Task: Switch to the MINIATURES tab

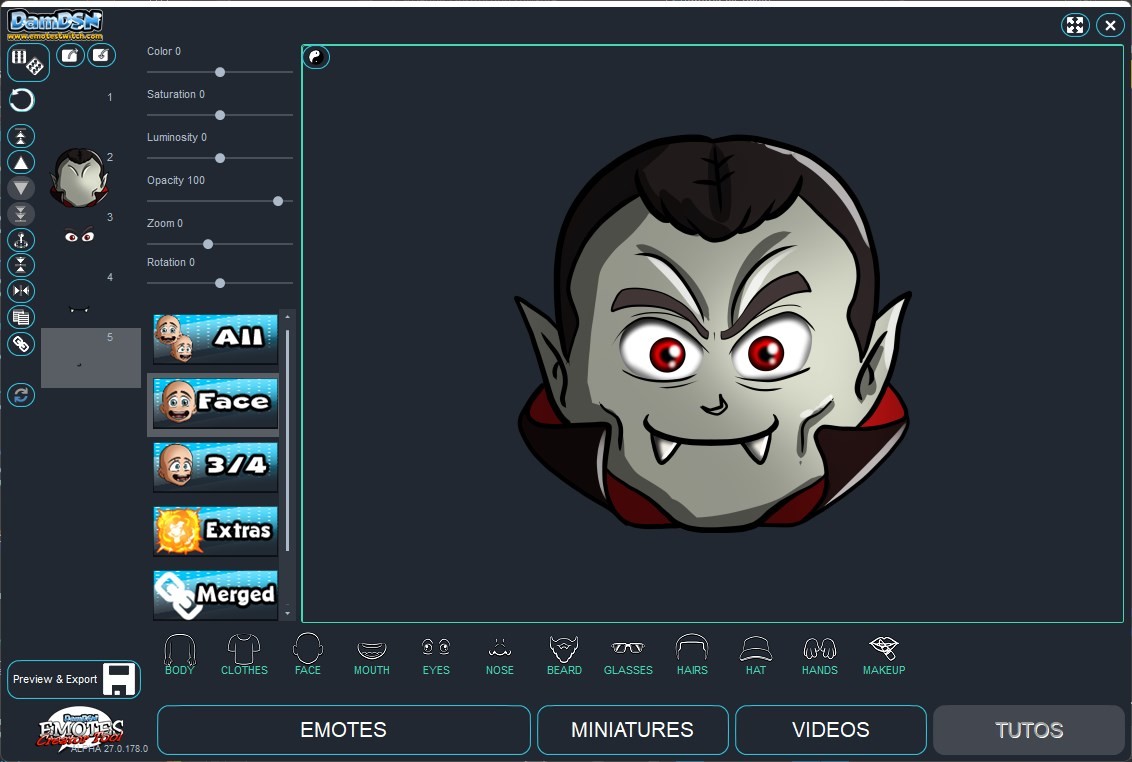Action: pos(632,730)
